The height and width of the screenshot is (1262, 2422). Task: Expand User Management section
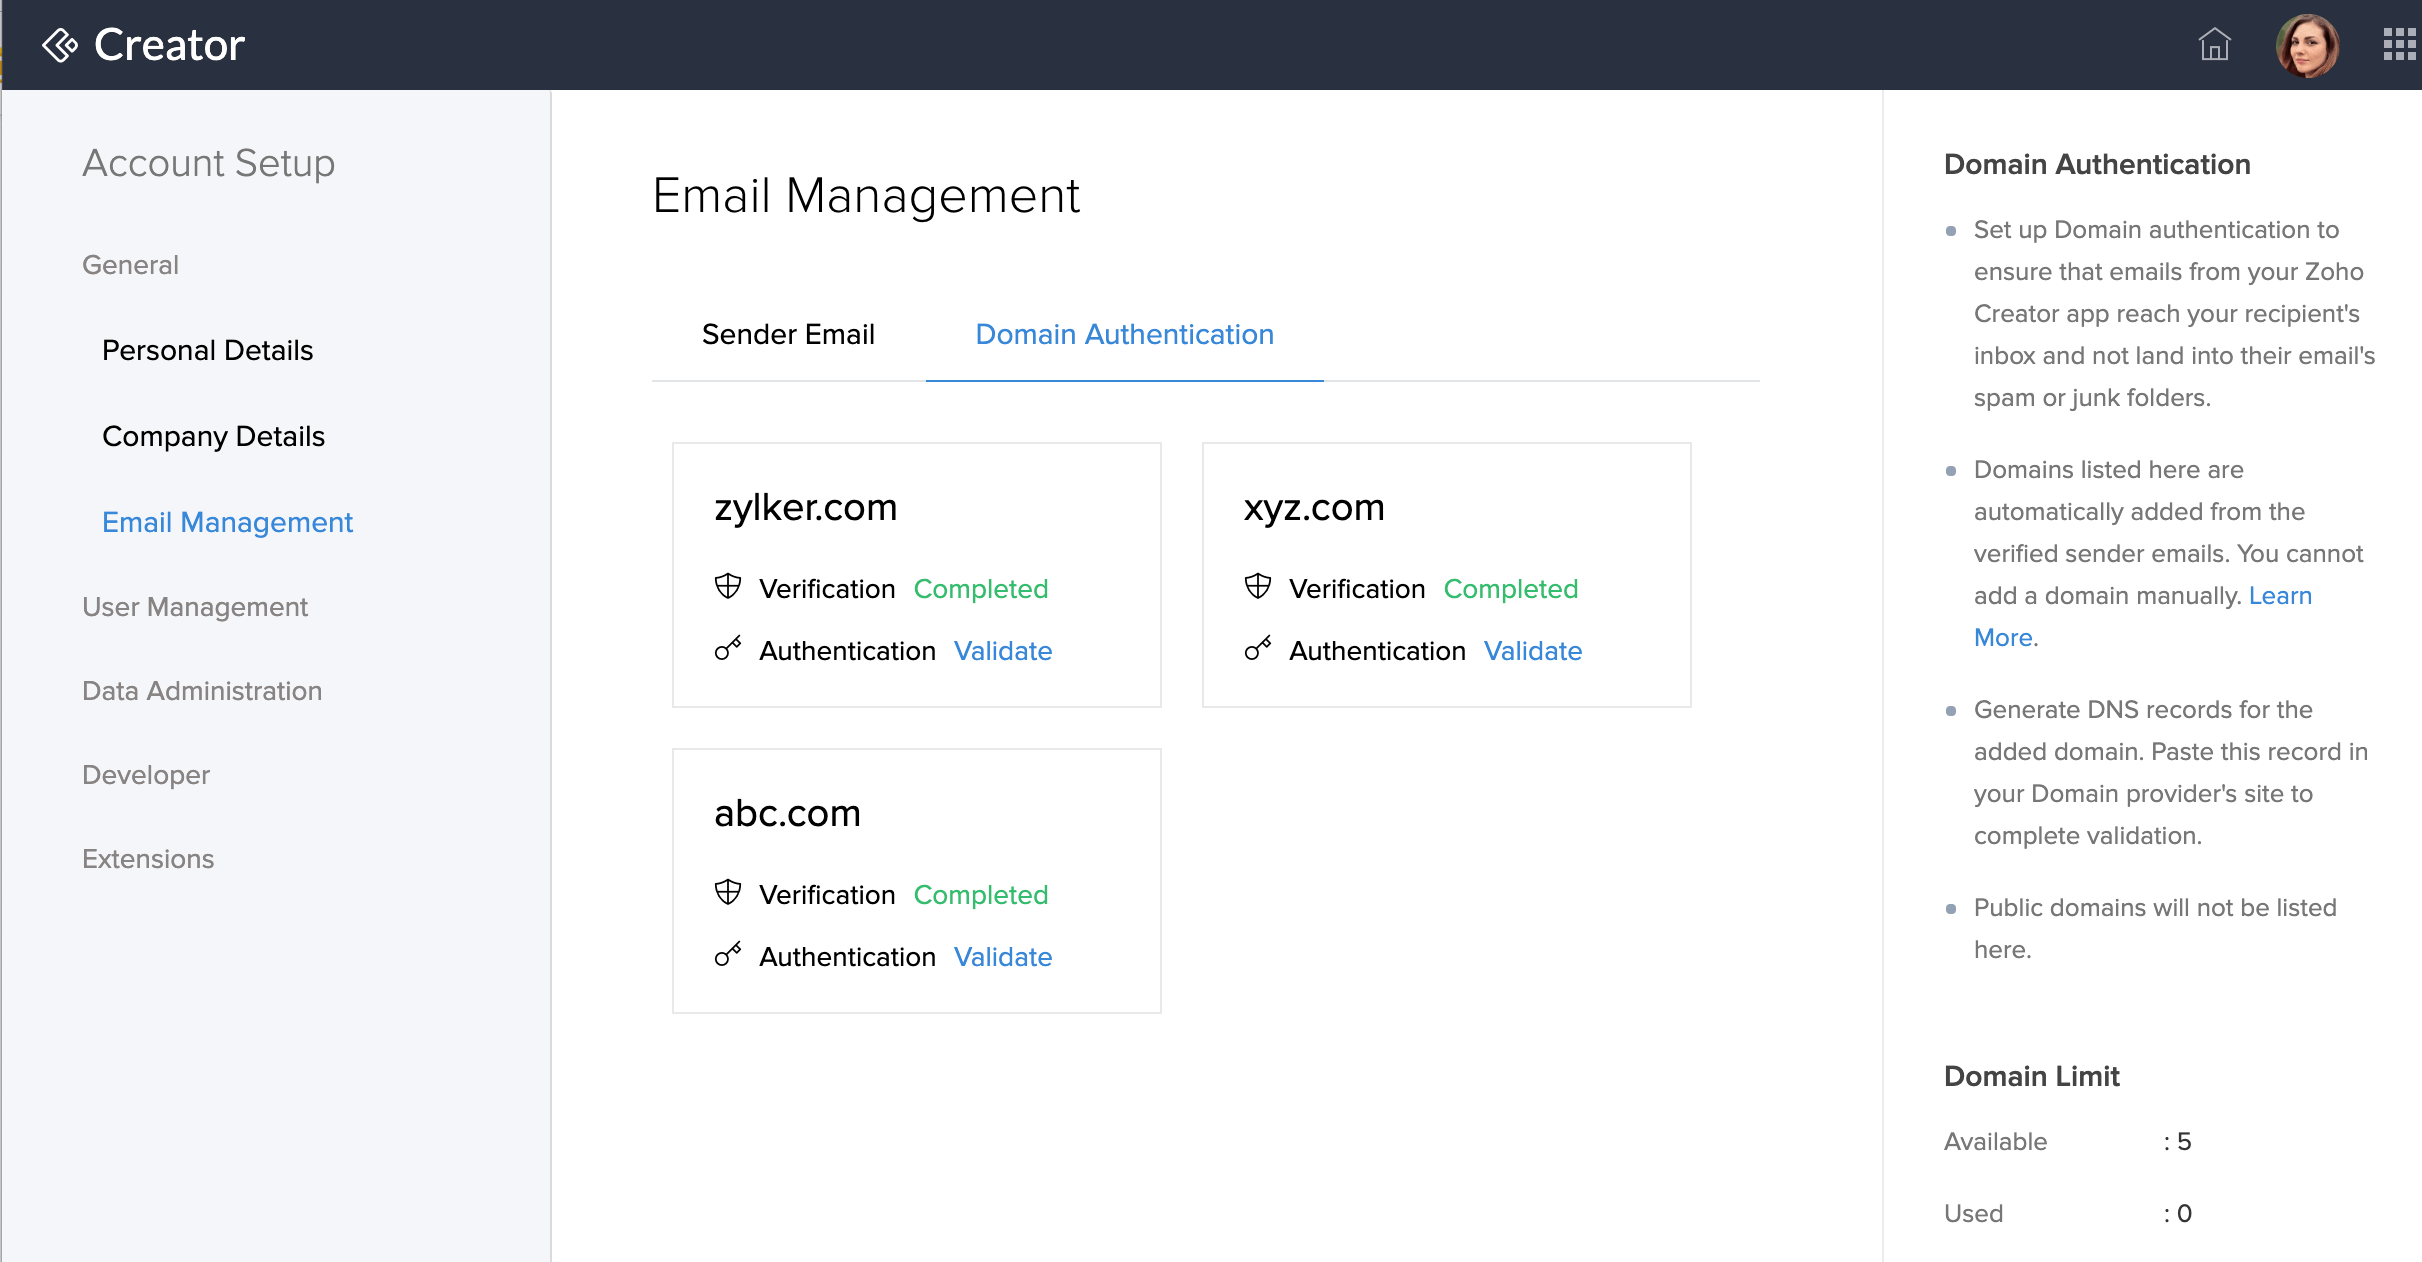coord(195,607)
